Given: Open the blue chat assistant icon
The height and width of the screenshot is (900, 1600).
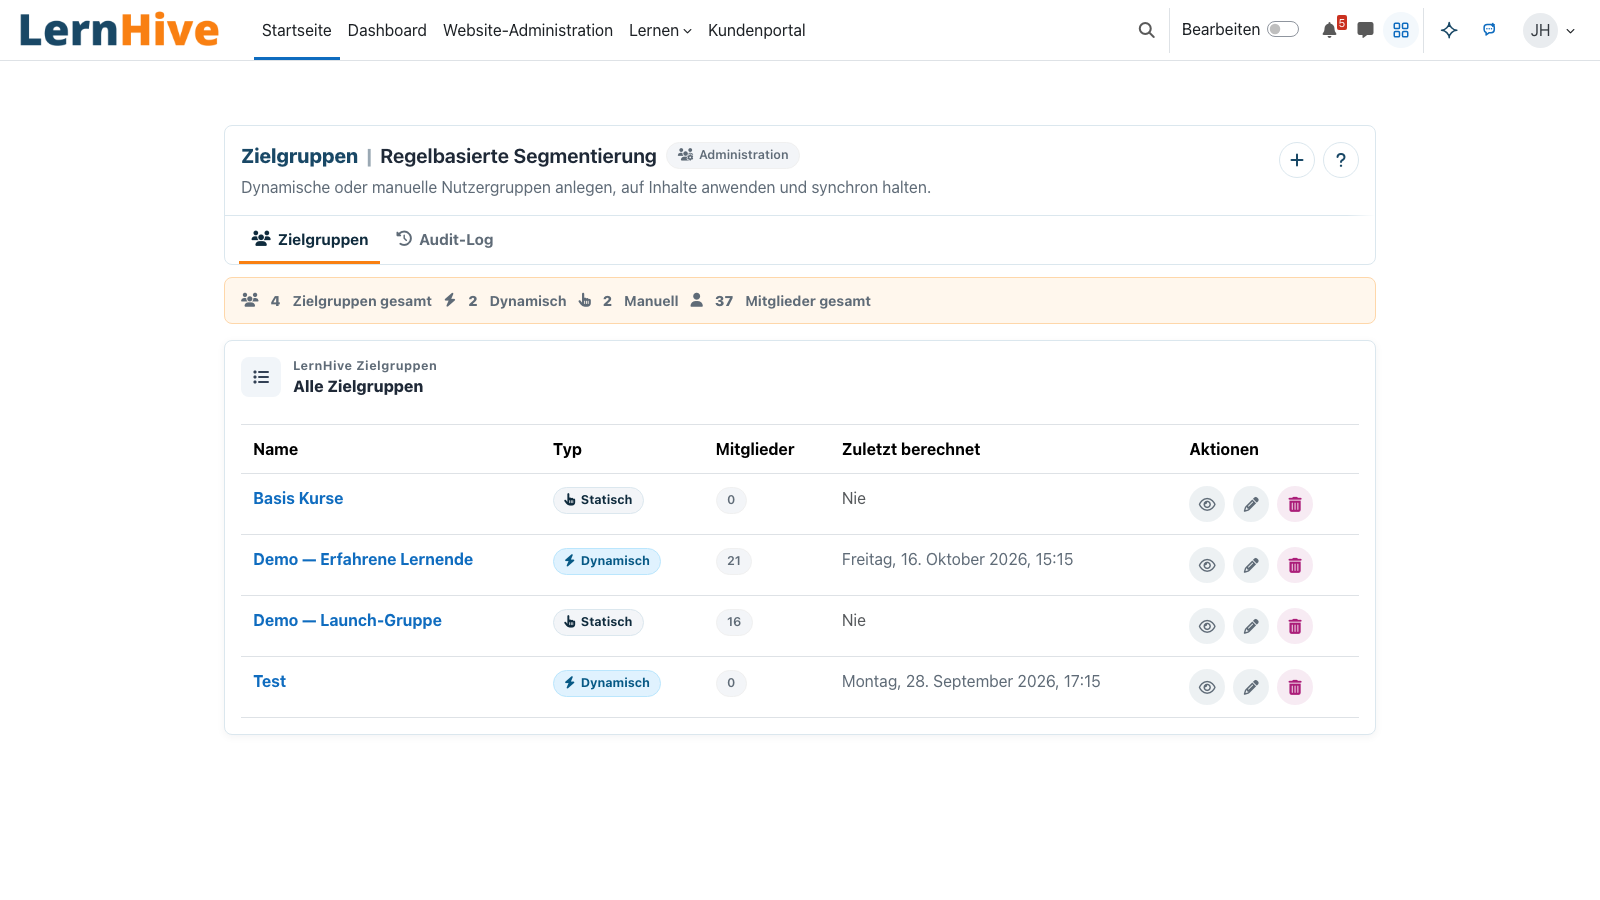Looking at the screenshot, I should [x=1489, y=30].
